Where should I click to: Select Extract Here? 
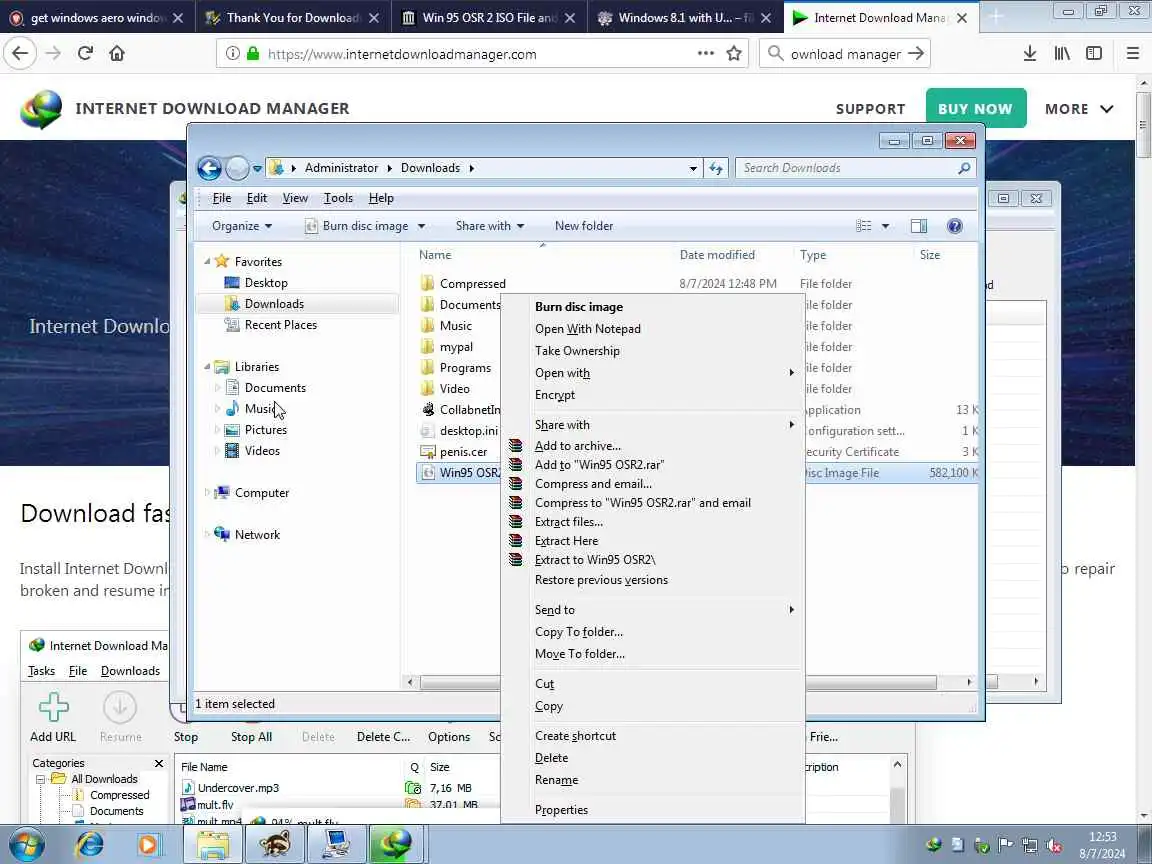(x=566, y=541)
